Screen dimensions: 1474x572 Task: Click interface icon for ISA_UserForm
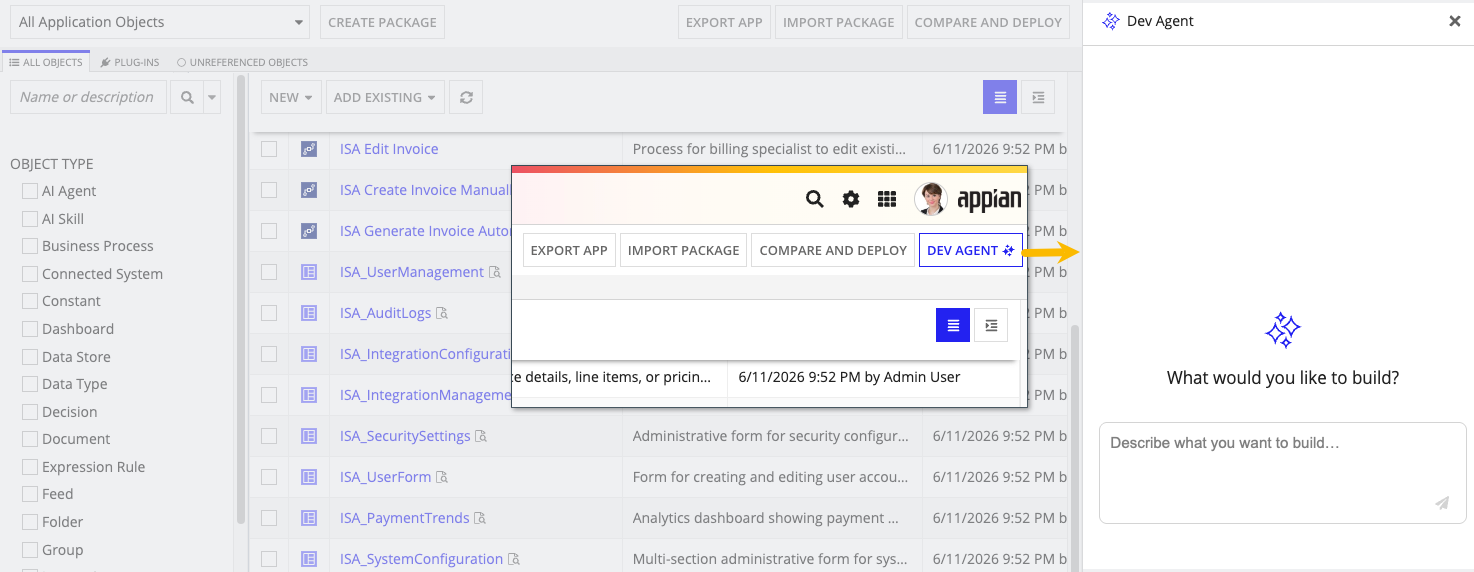click(309, 477)
